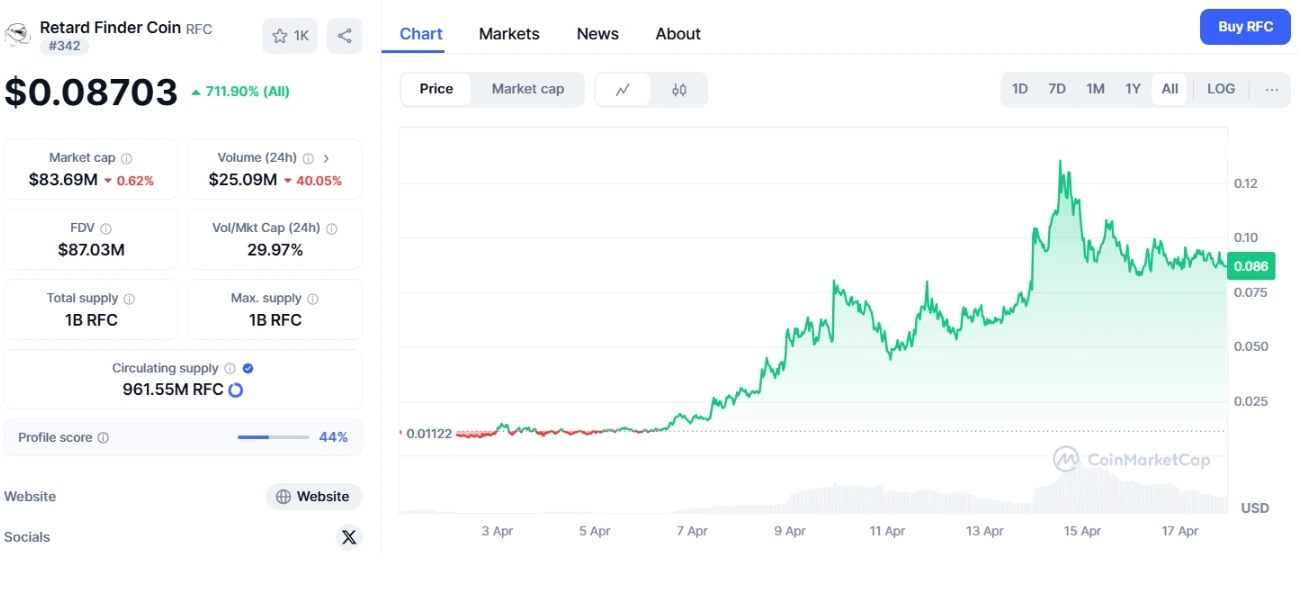This screenshot has height=590, width=1300.
Task: Click the Profile score progress bar
Action: [273, 437]
